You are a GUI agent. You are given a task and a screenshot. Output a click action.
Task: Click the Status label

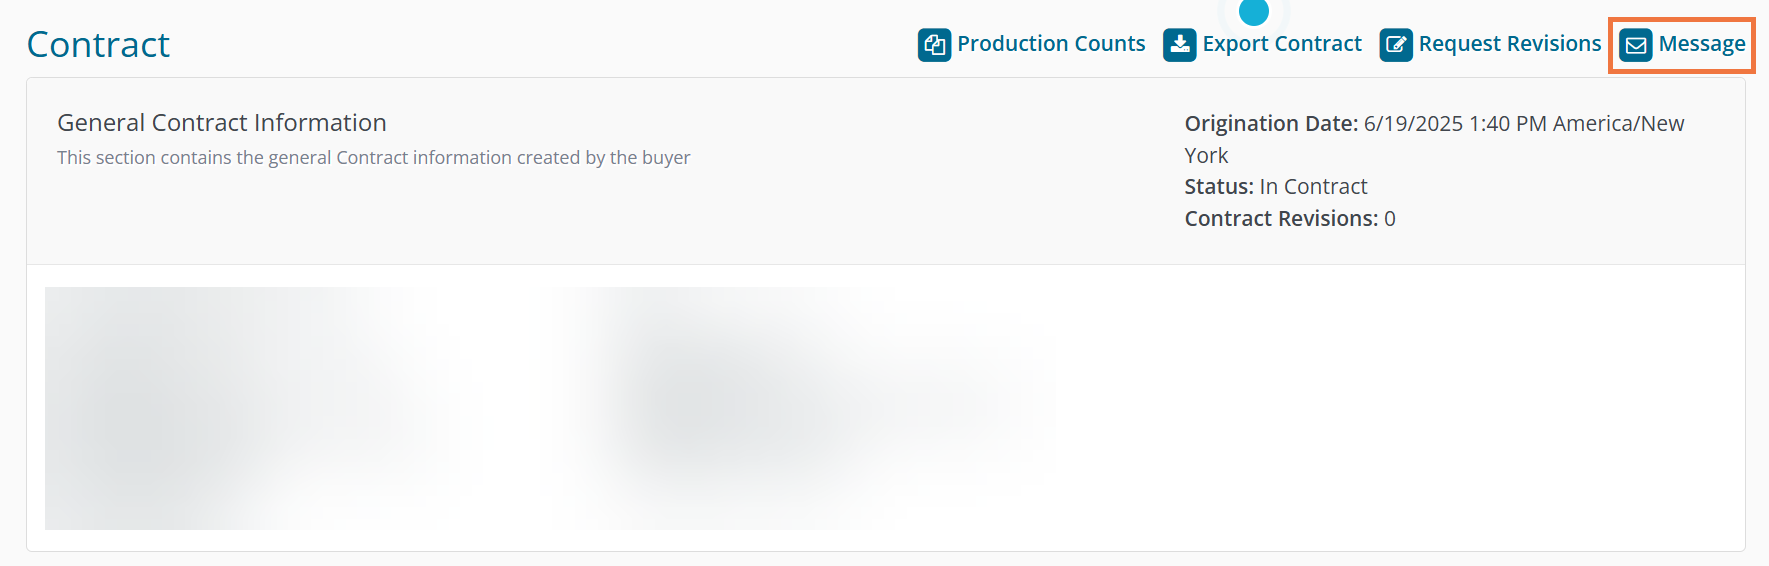1219,187
